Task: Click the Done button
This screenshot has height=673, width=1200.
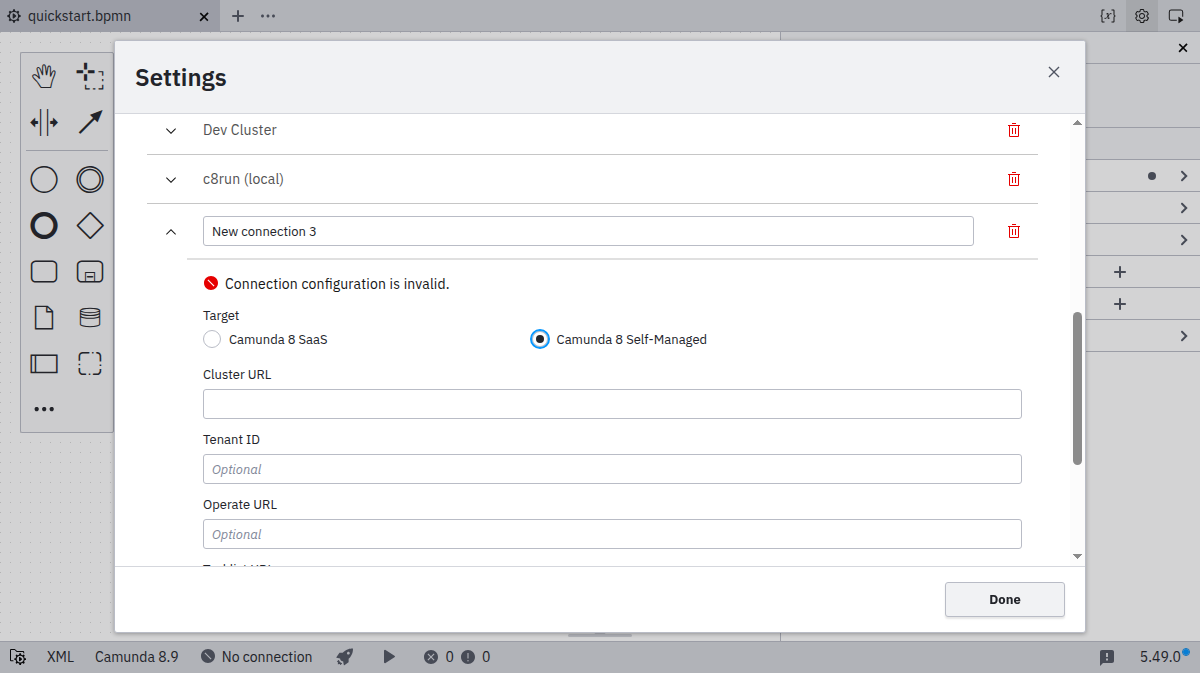Action: (x=1005, y=599)
